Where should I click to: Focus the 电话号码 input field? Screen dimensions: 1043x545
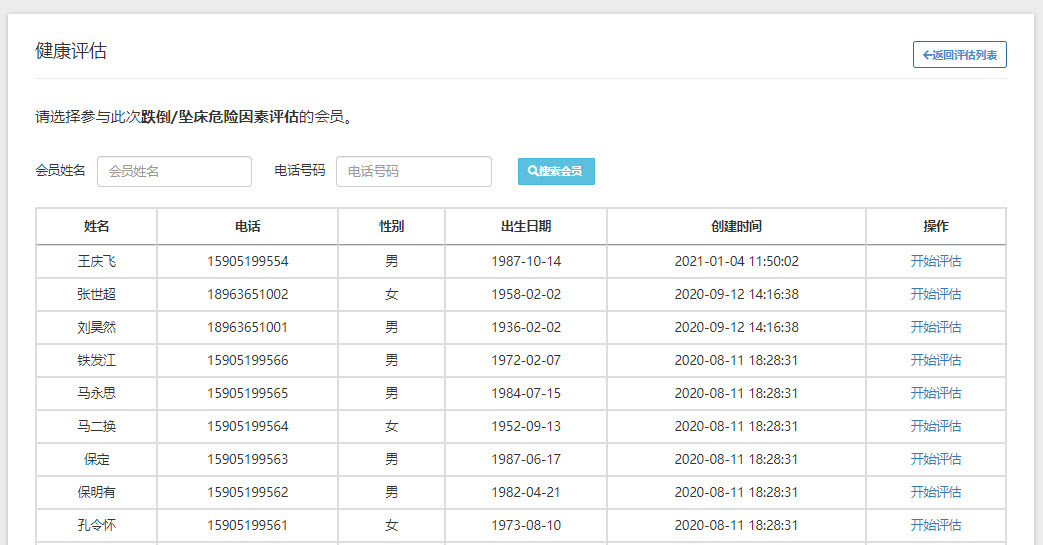pos(413,171)
